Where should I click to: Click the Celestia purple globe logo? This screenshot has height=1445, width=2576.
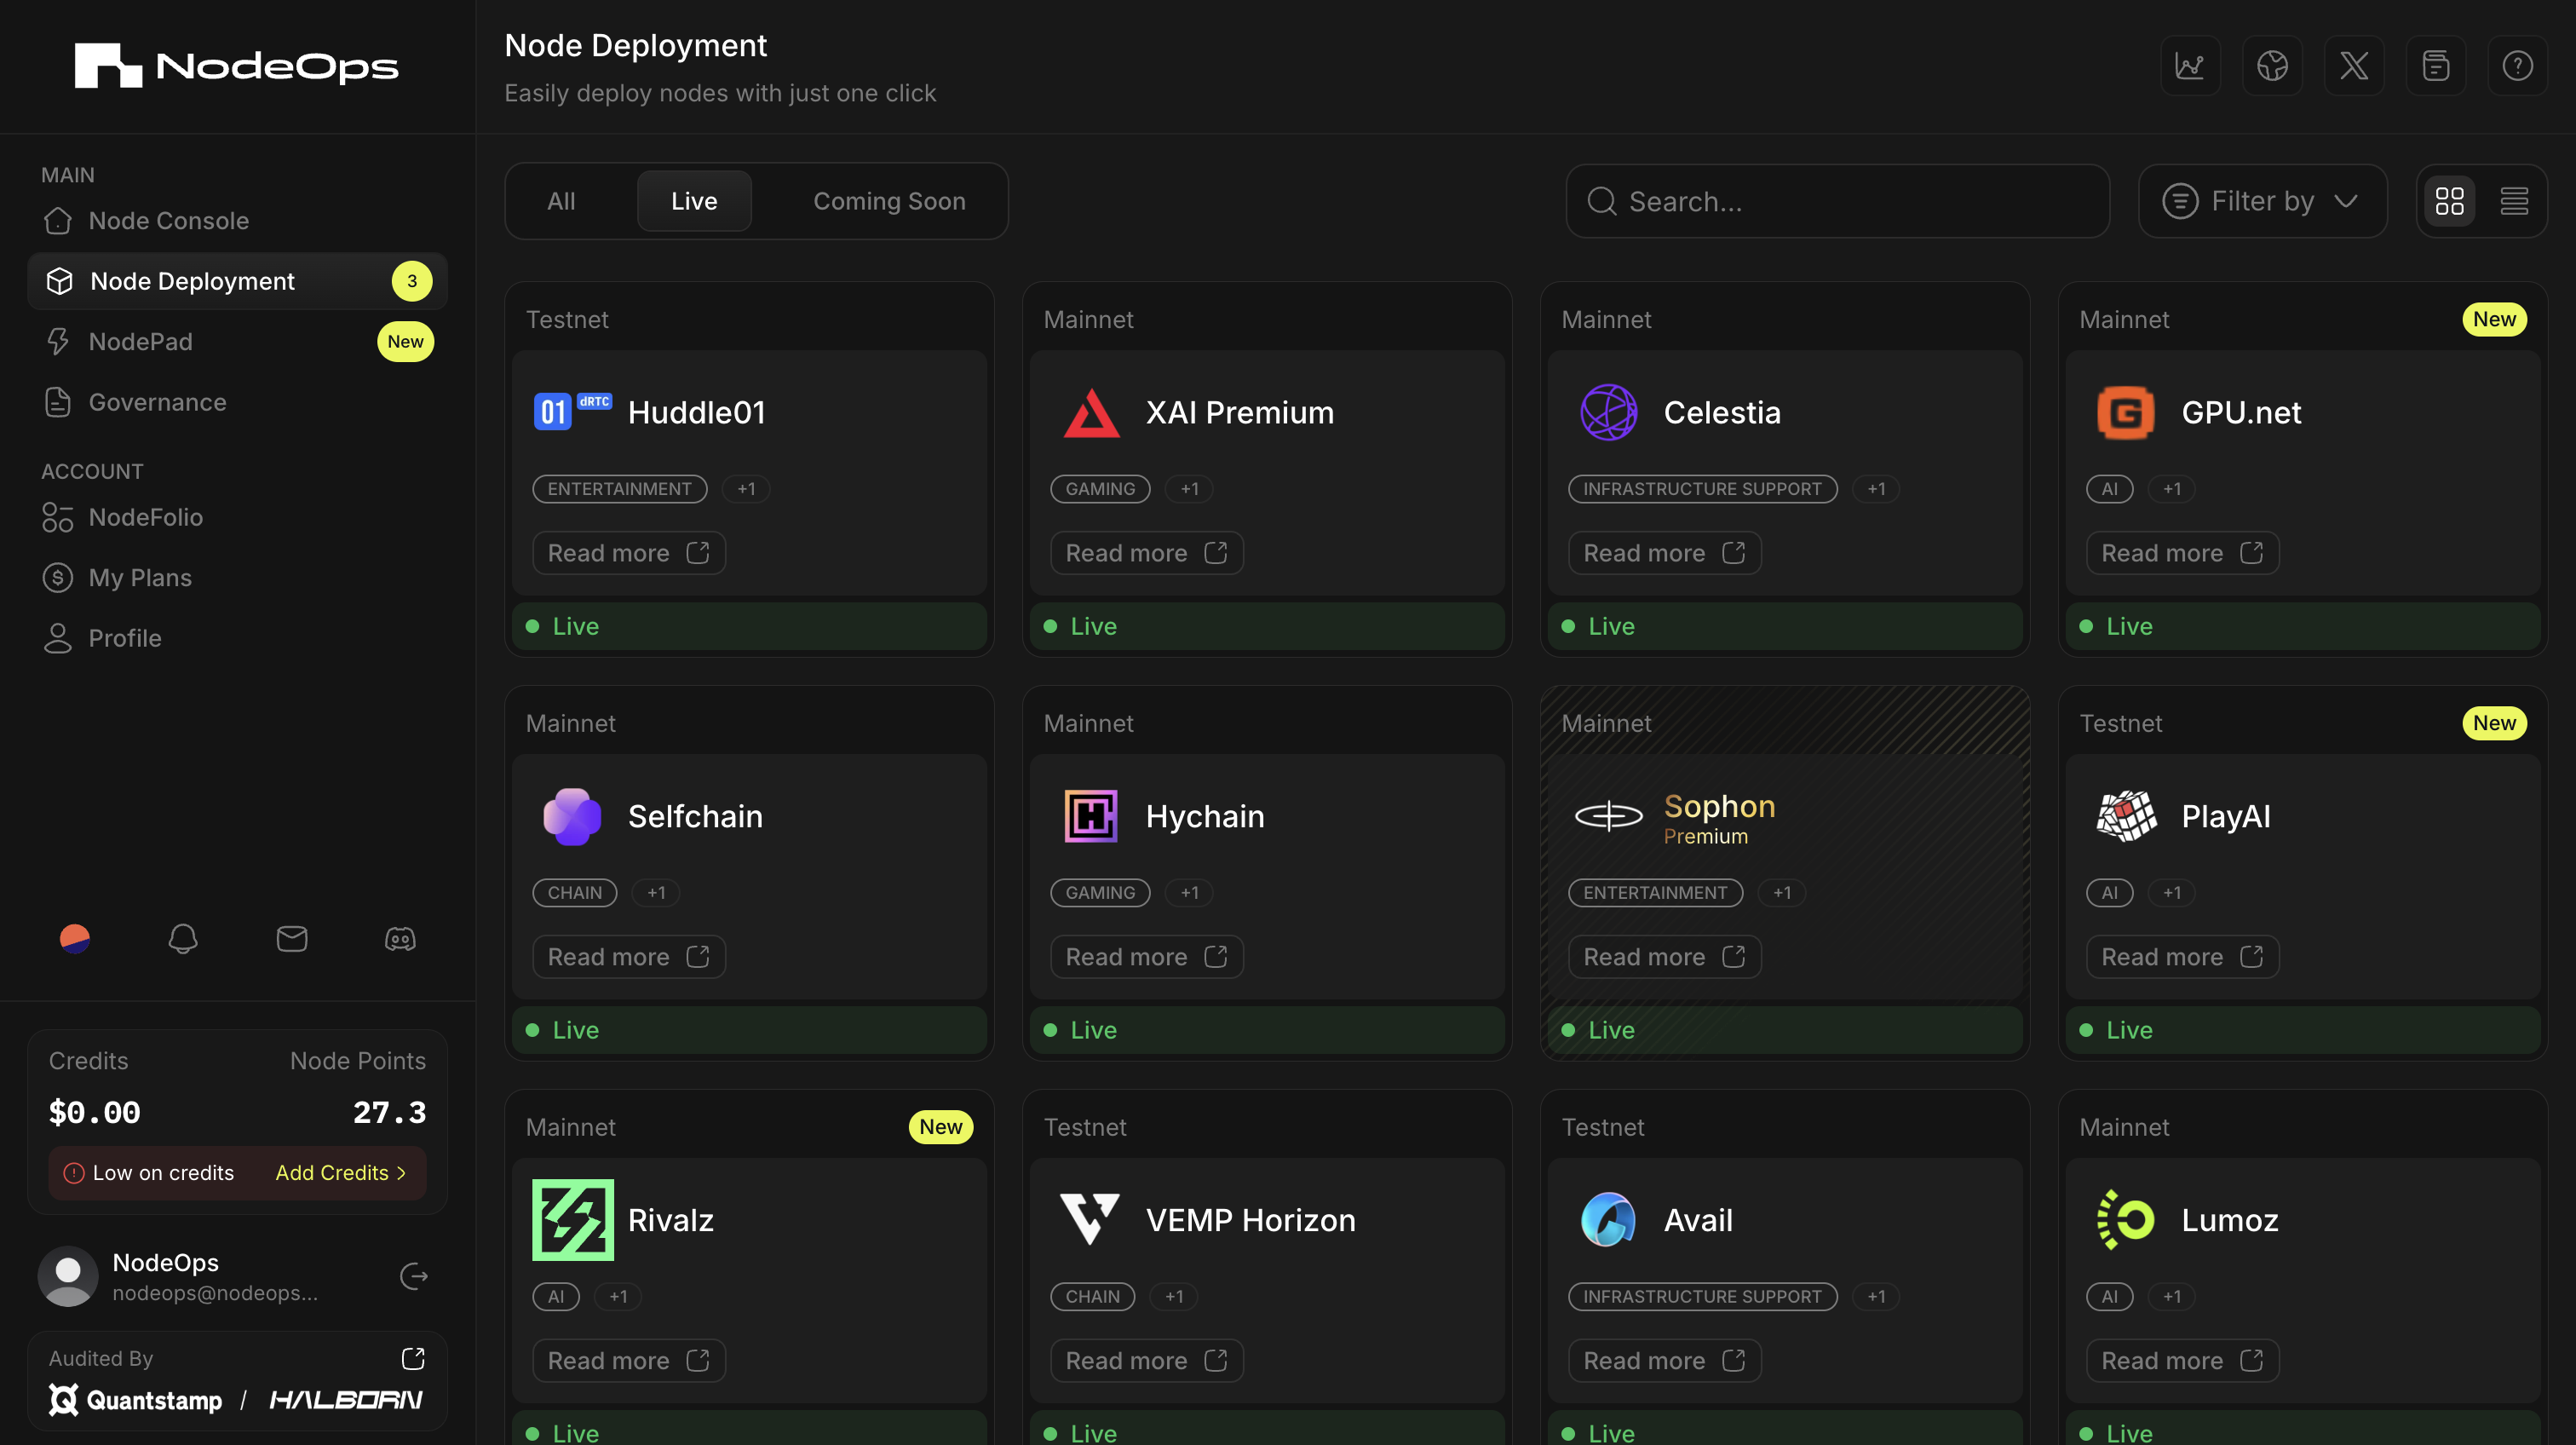coord(1608,412)
